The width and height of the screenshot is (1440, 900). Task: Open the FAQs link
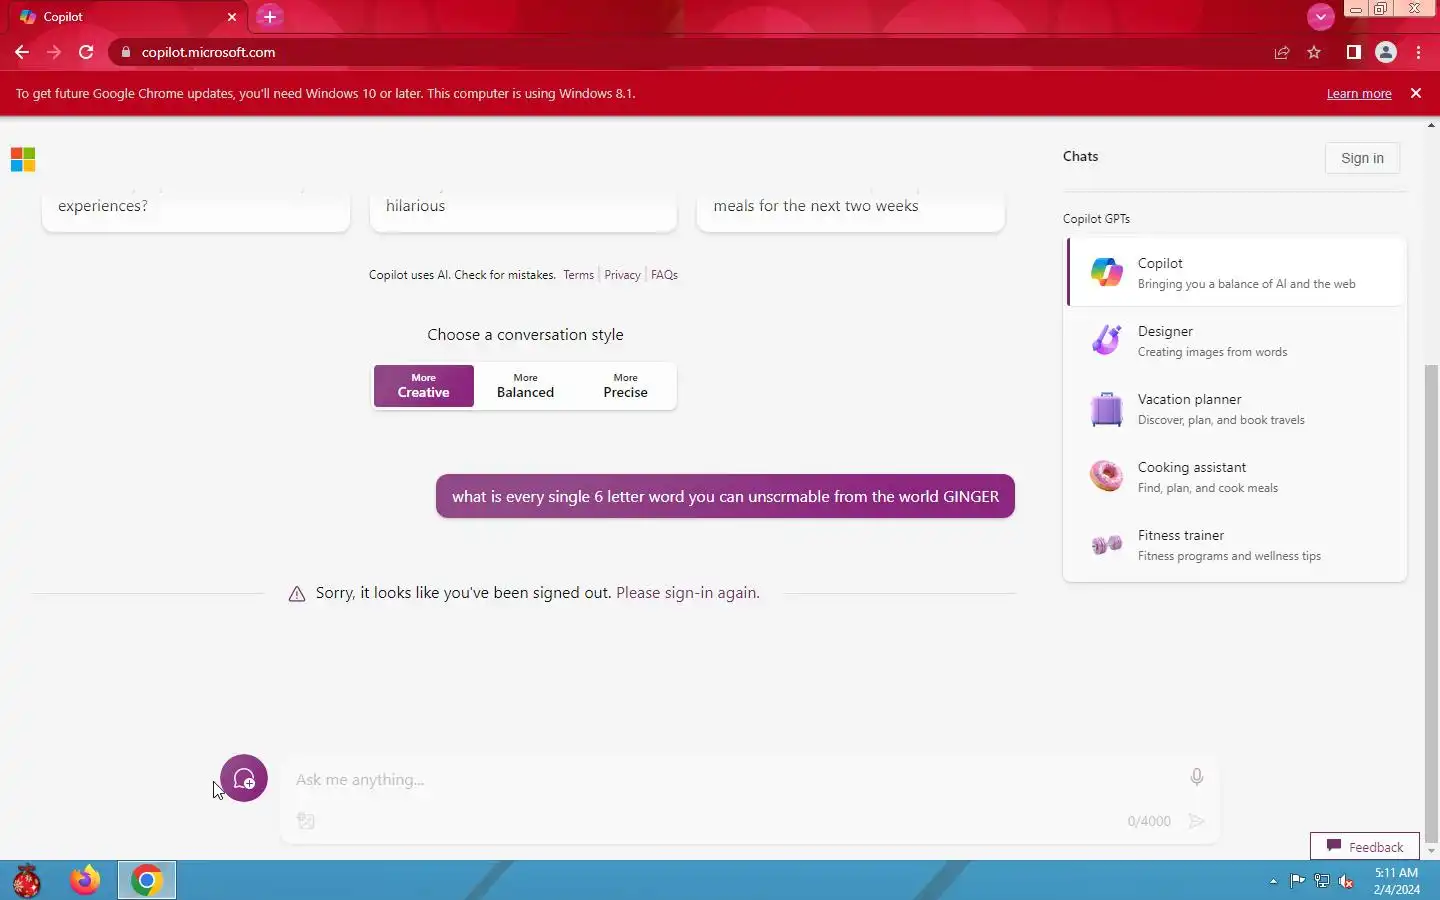pyautogui.click(x=664, y=274)
